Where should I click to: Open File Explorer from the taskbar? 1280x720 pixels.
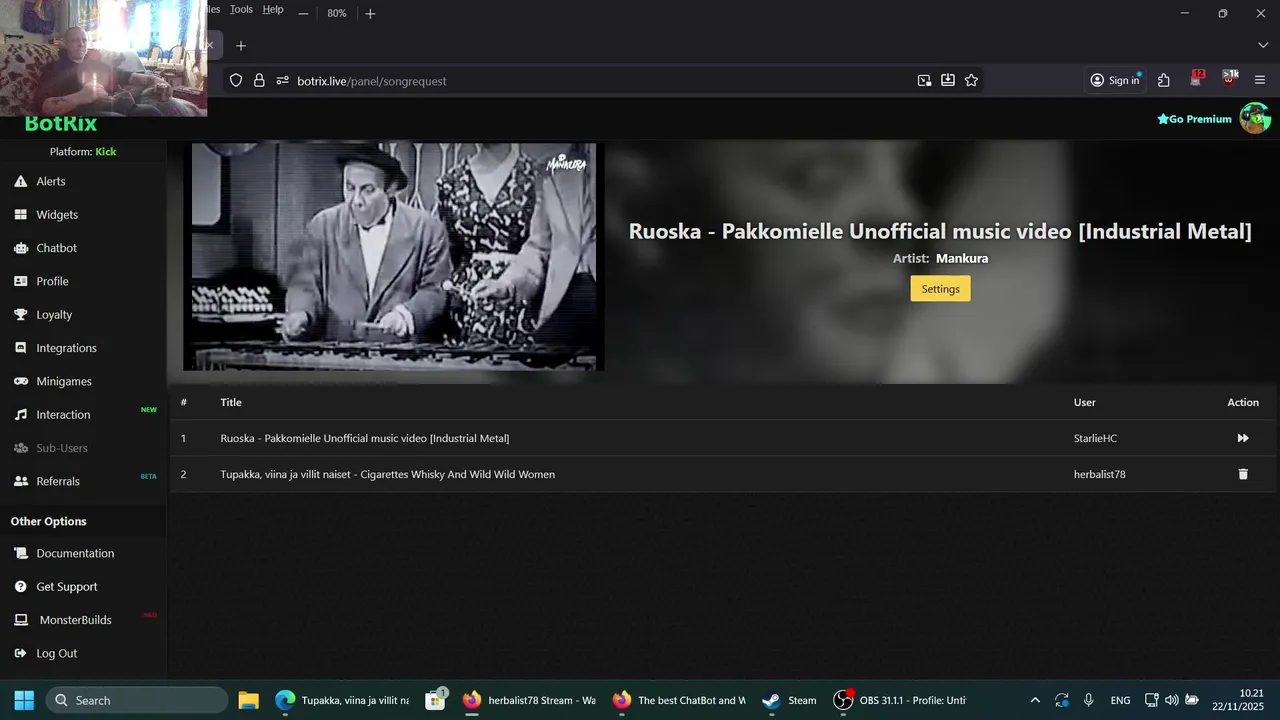[x=248, y=700]
